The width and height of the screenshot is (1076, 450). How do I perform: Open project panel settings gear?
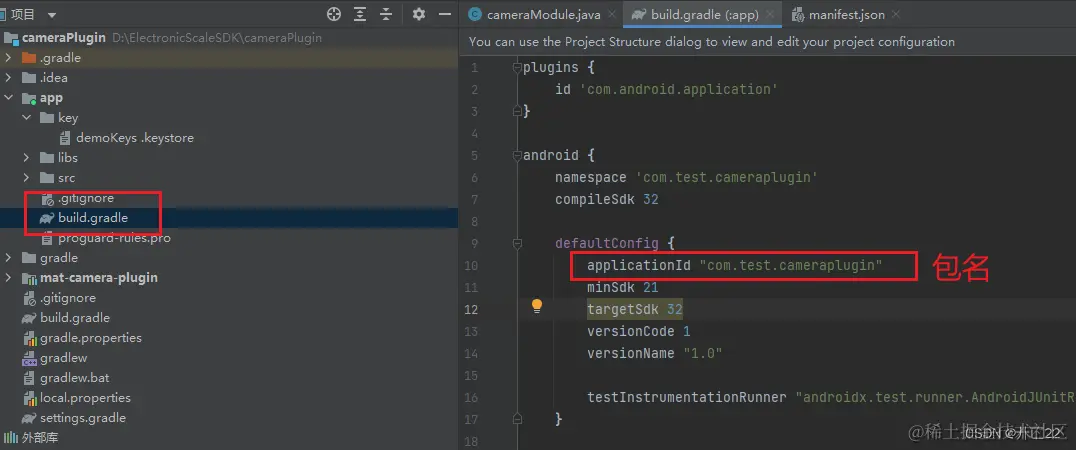tap(419, 14)
